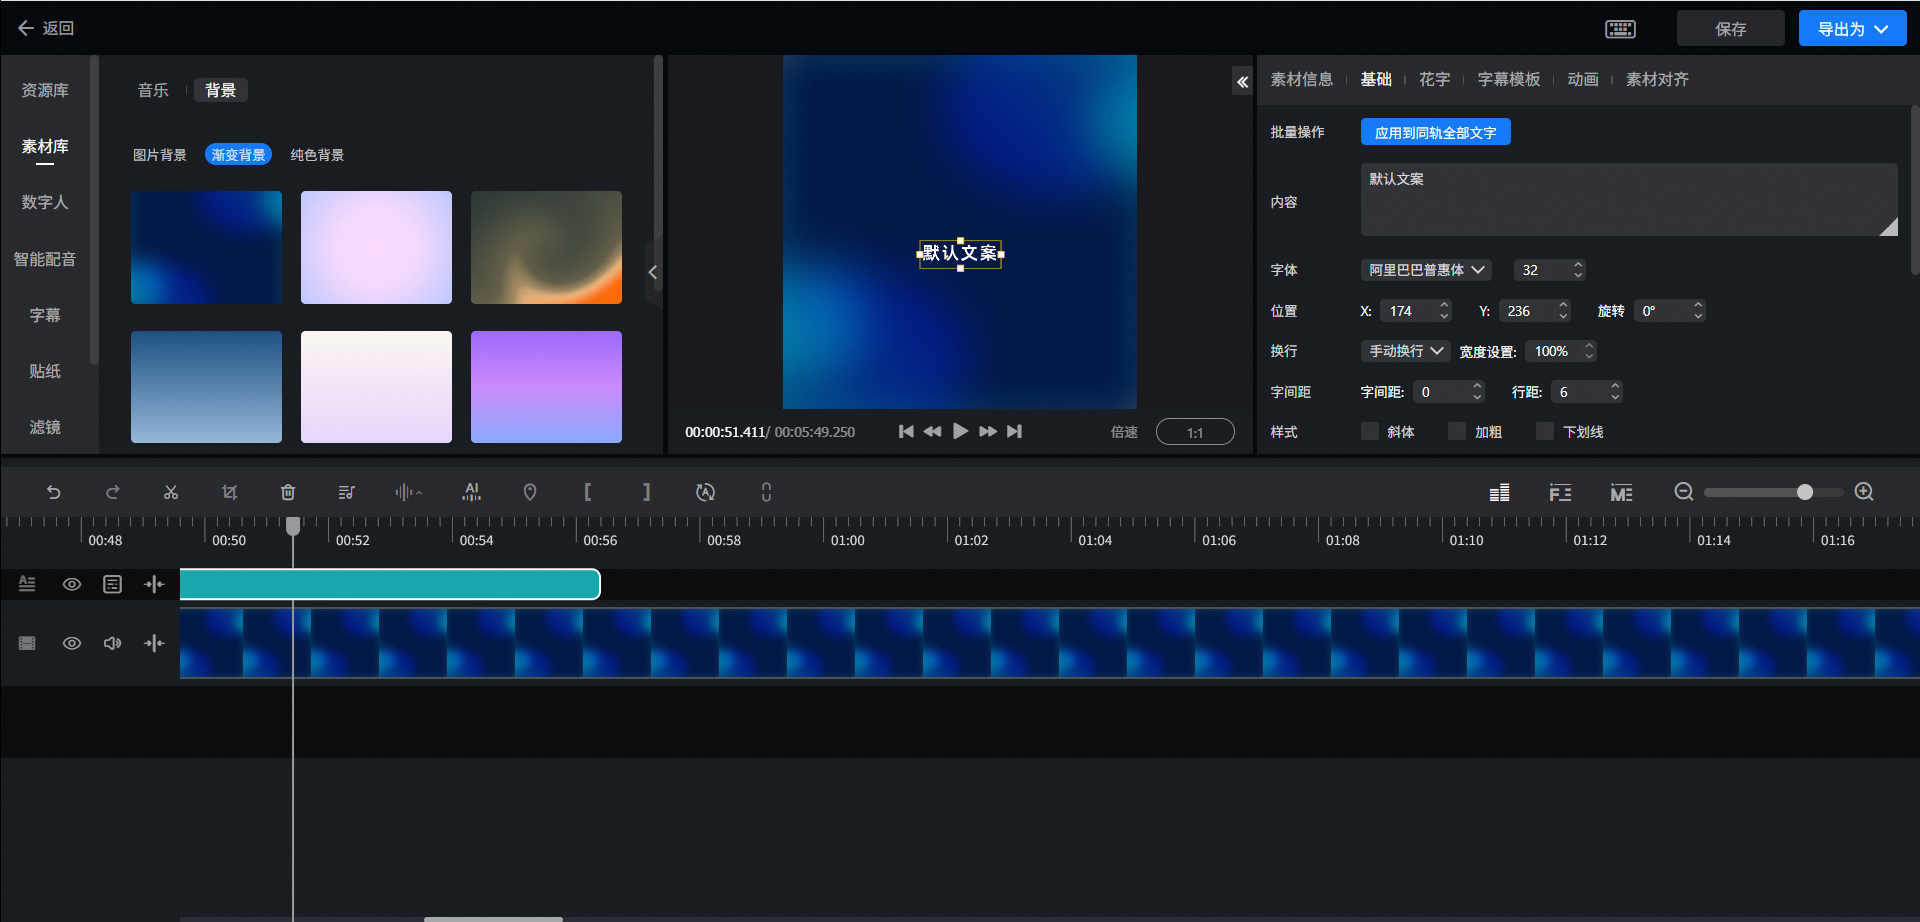The image size is (1920, 922).
Task: Click 应用到同轨全部文字 button
Action: tap(1435, 132)
